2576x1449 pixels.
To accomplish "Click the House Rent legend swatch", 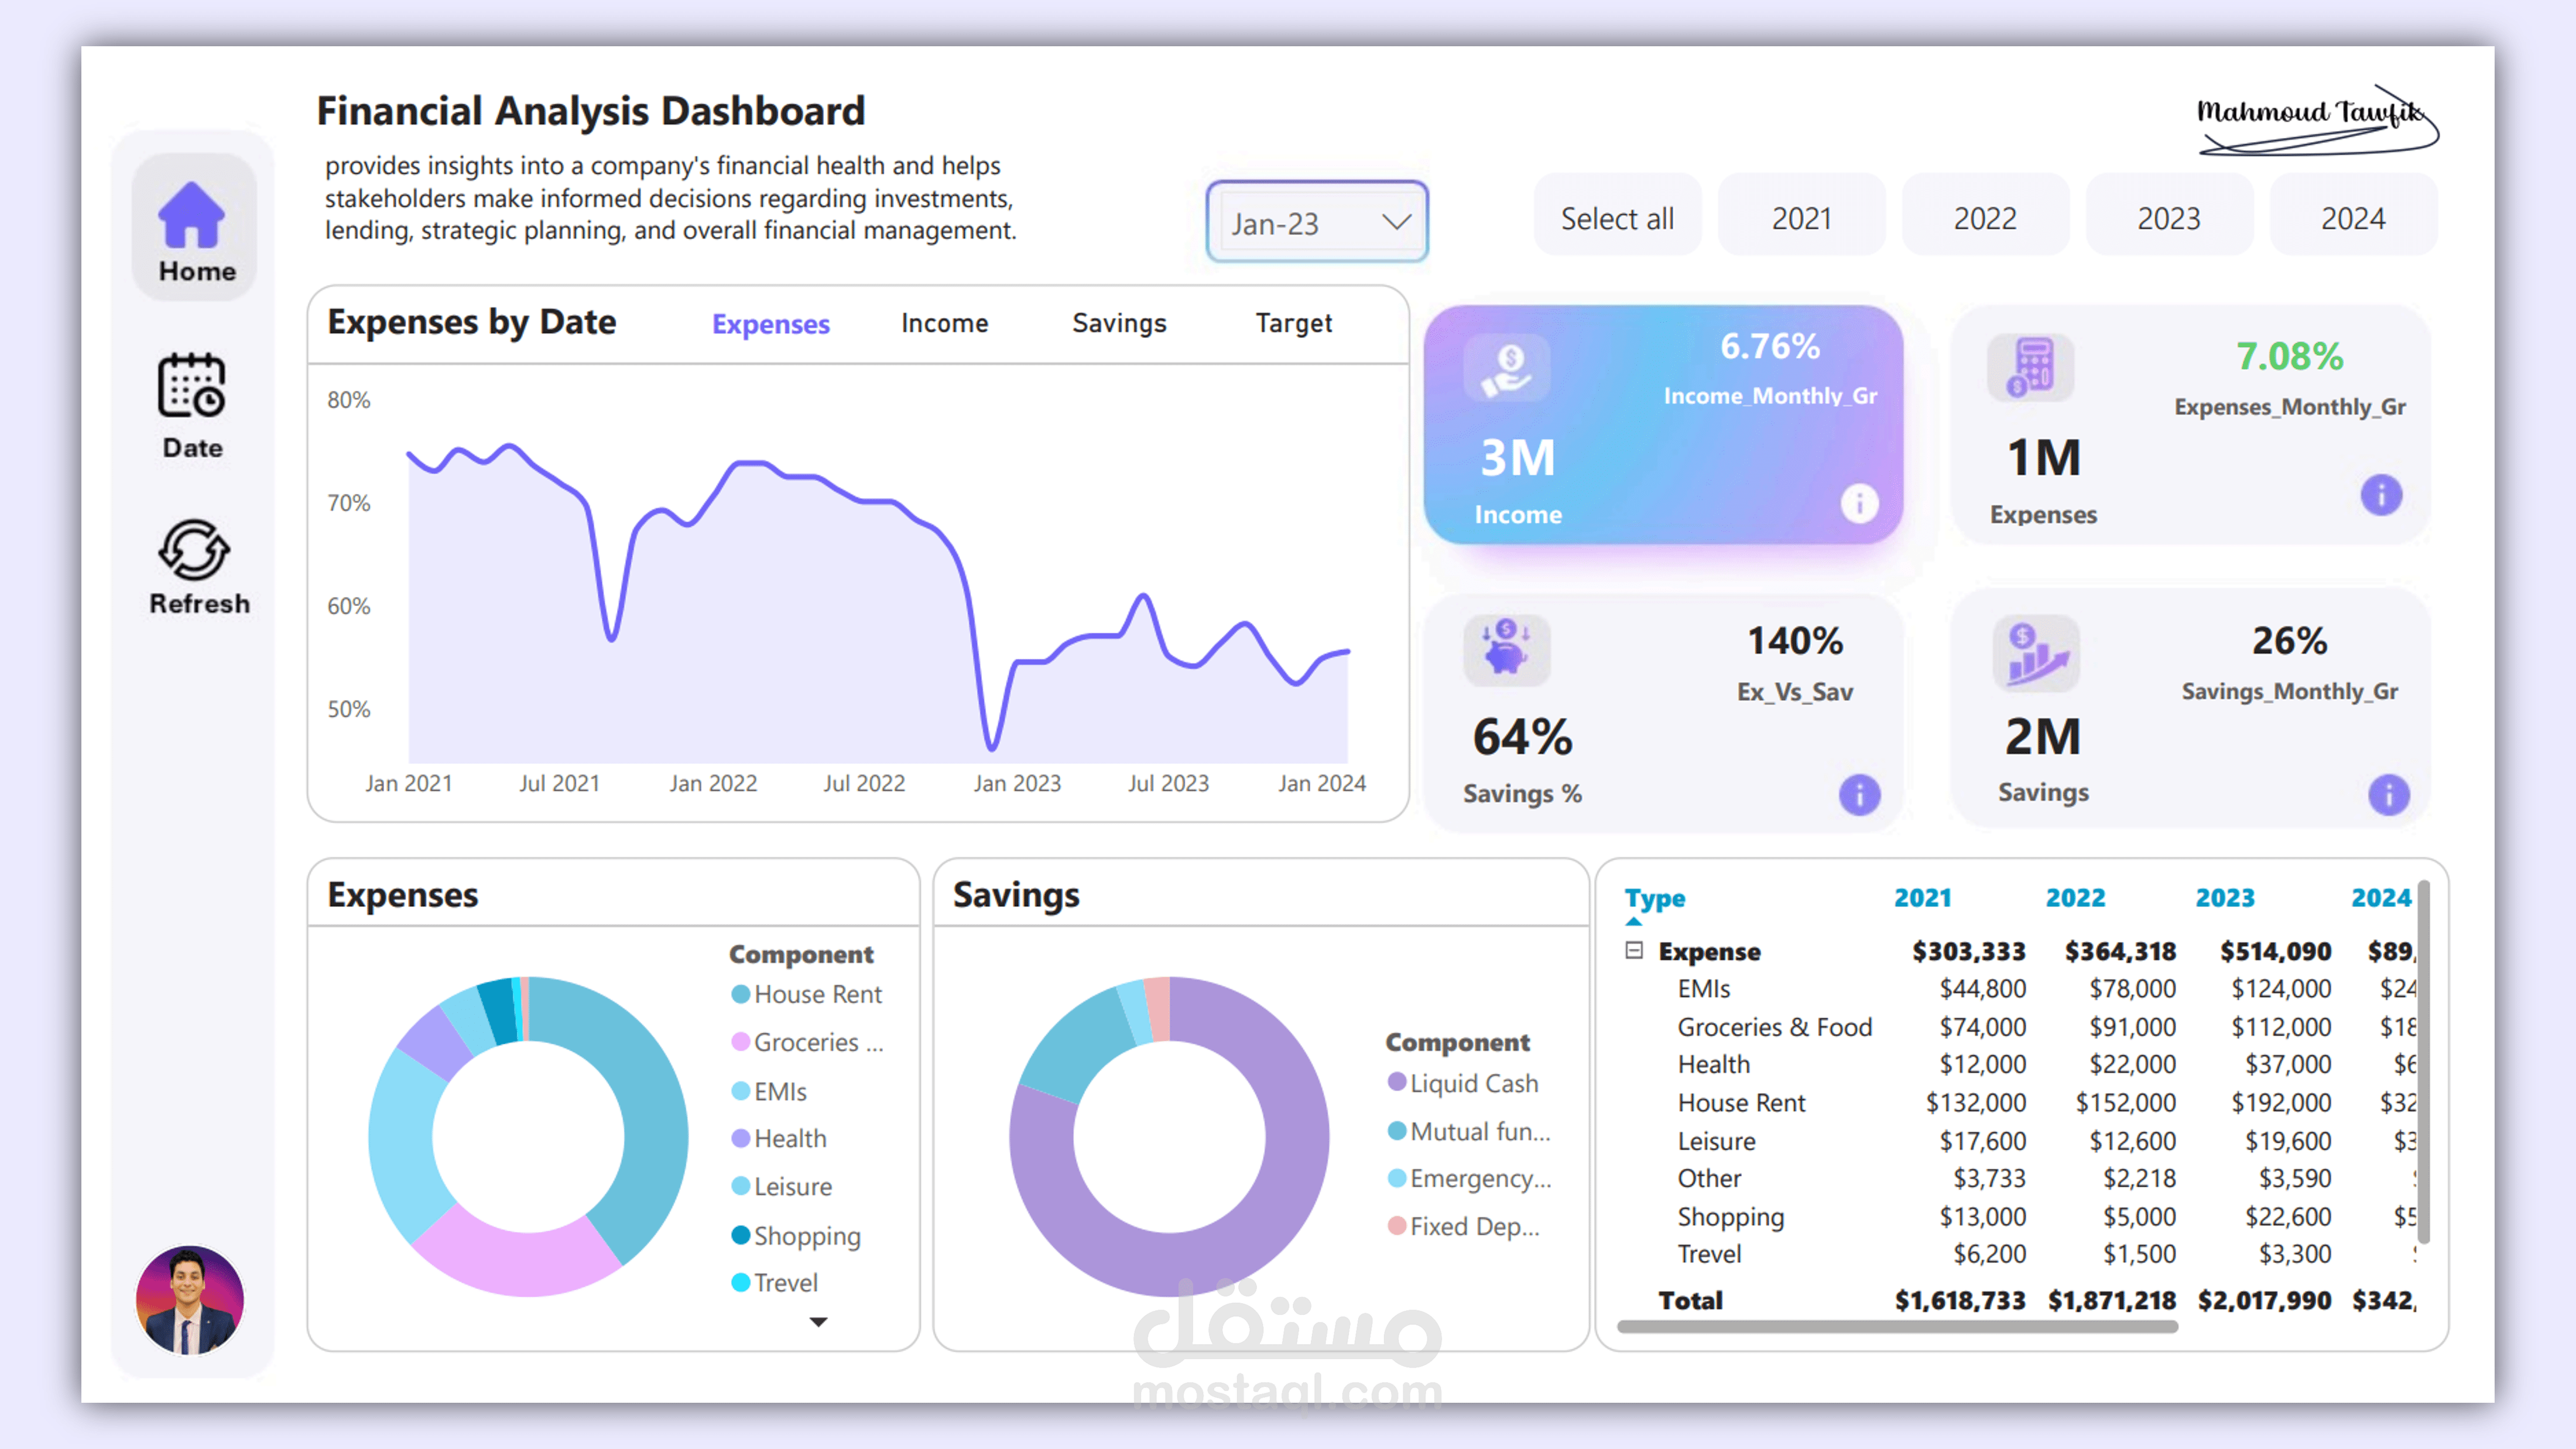I will tap(741, 994).
